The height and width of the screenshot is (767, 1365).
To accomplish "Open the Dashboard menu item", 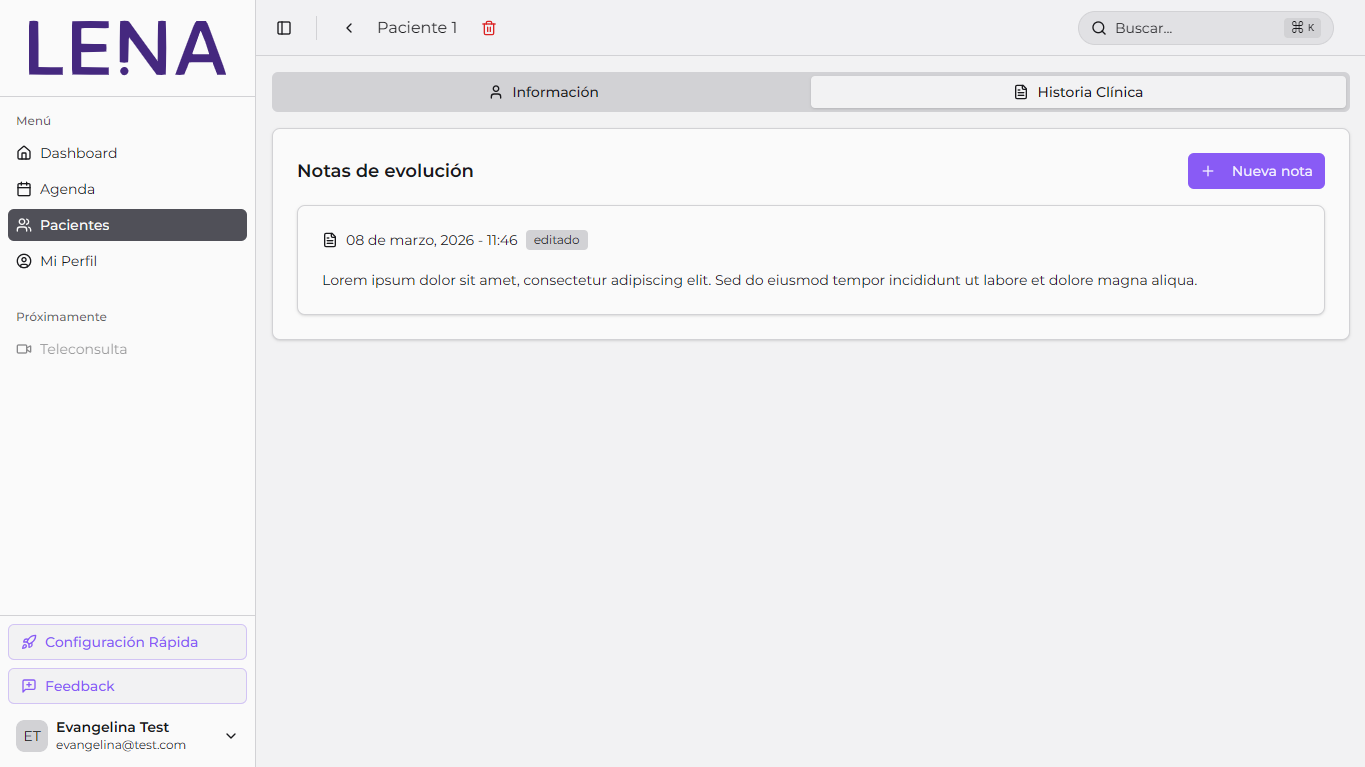I will pos(127,153).
